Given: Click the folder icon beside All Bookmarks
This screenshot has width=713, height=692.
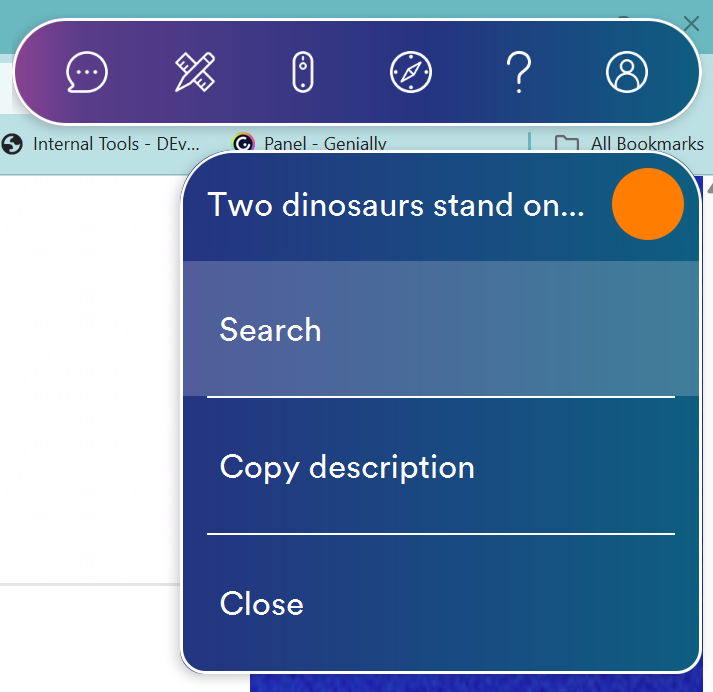Looking at the screenshot, I should (x=567, y=144).
